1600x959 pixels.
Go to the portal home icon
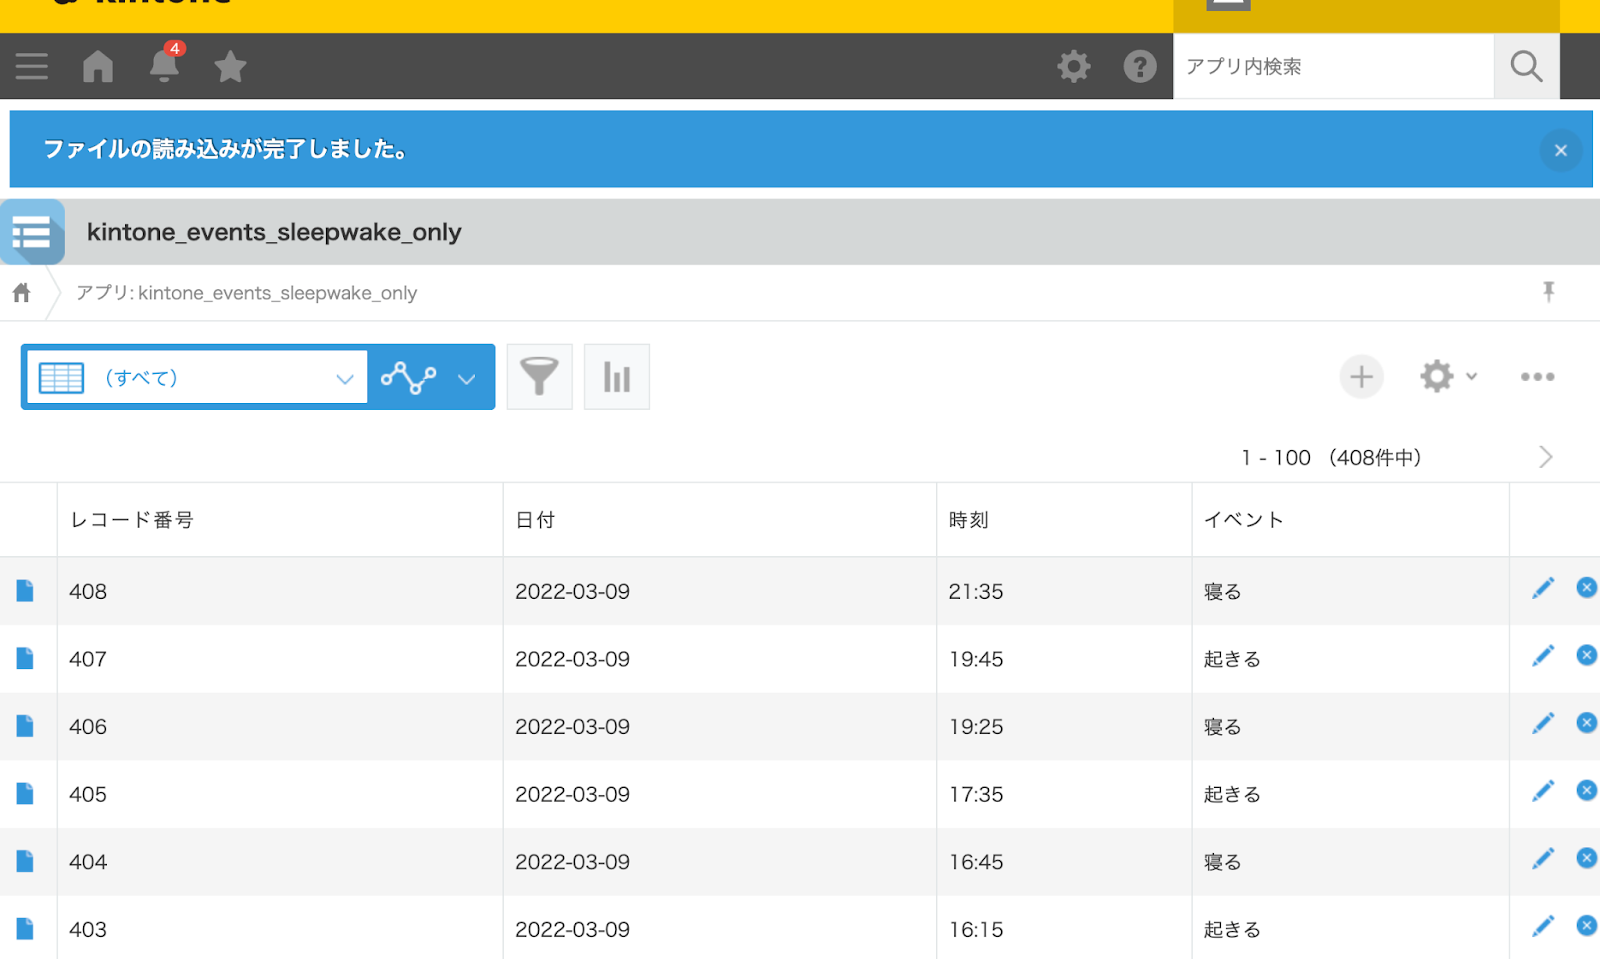coord(98,66)
